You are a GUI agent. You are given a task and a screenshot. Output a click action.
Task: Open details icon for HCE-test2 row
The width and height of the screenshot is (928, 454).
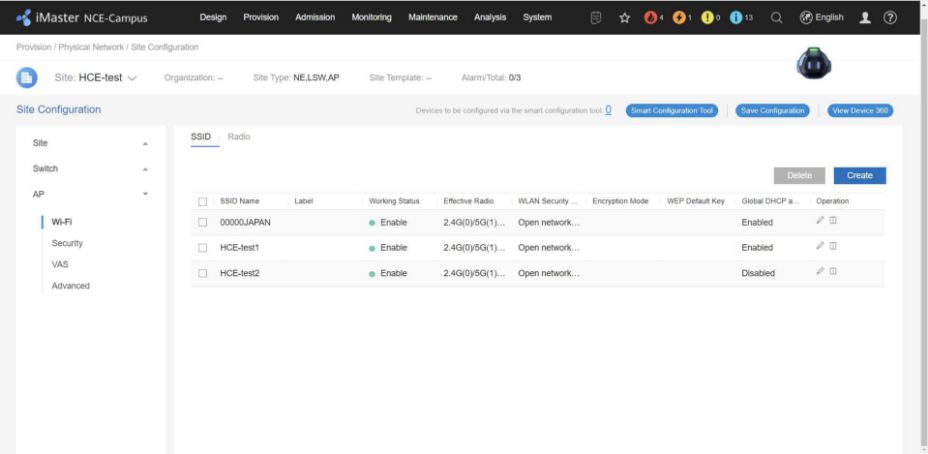click(833, 271)
